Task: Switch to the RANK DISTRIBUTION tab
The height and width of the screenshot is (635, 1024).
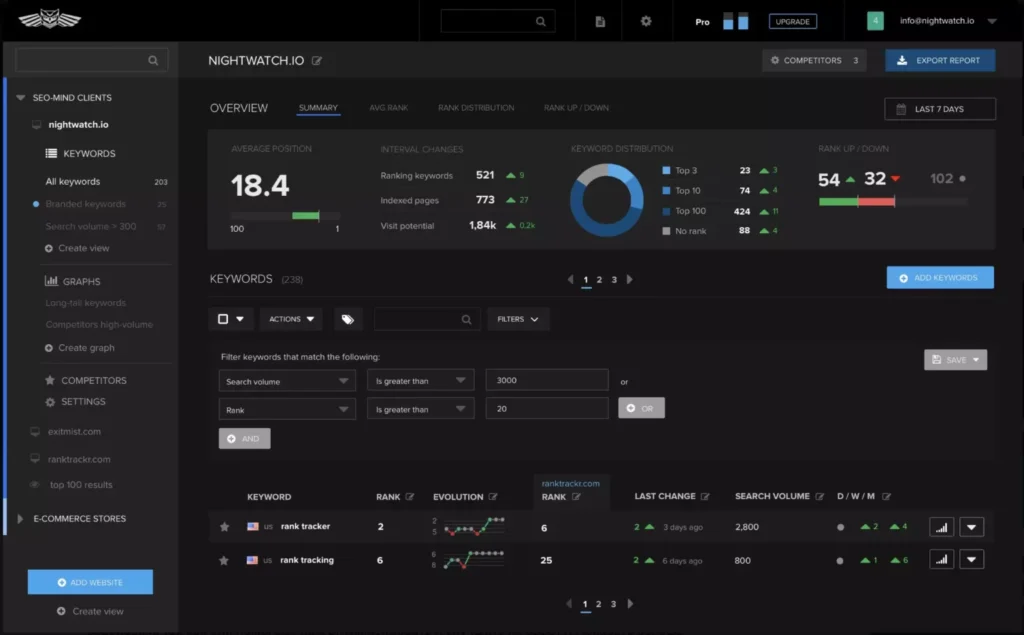Action: point(476,108)
